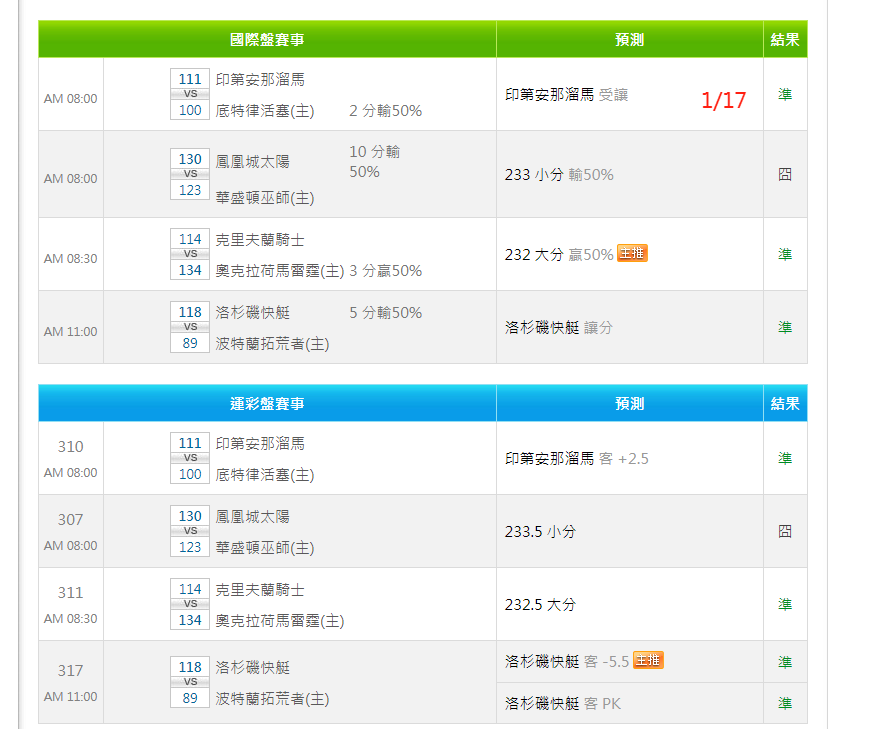Click score 123 in the 運彩盤 table
This screenshot has width=891, height=729.
[190, 547]
